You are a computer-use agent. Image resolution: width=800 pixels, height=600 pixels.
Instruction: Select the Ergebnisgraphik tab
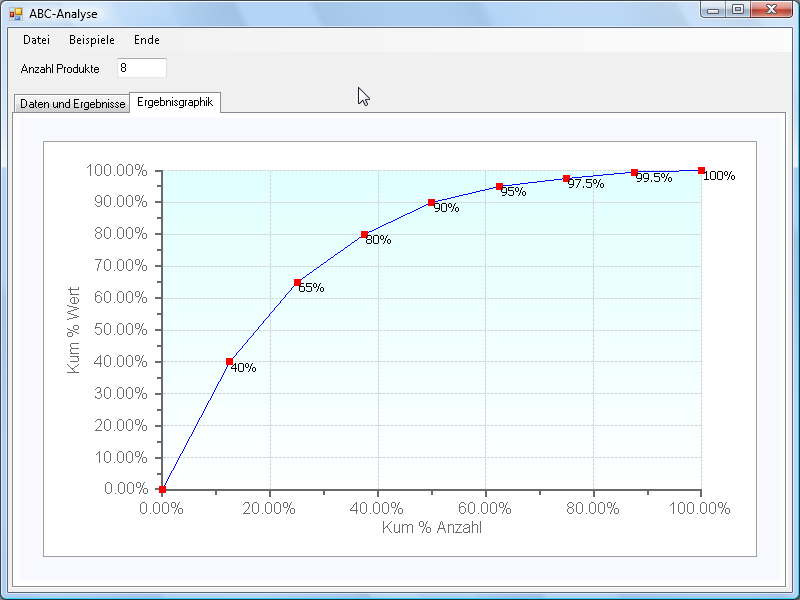pyautogui.click(x=175, y=102)
